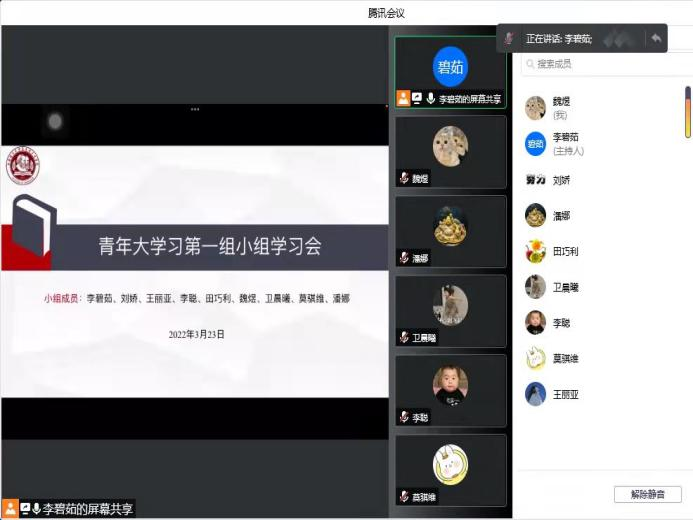Click orange host icon on 李碧茹's tile
The height and width of the screenshot is (520, 693).
[403, 99]
